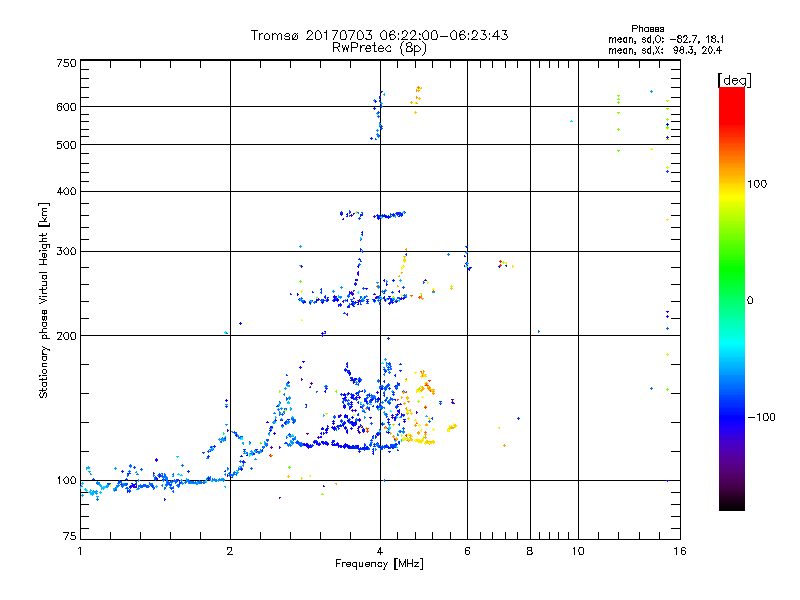Click the y-axis tick label '500'
The width and height of the screenshot is (800, 600).
pos(66,145)
